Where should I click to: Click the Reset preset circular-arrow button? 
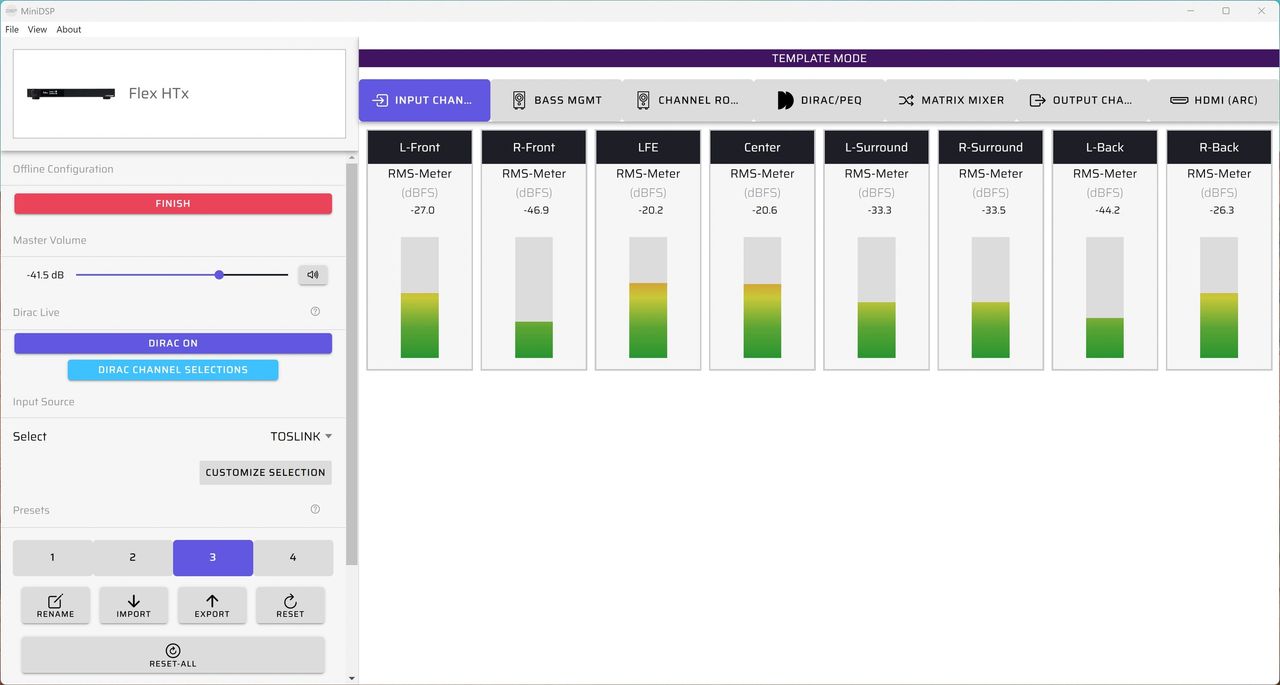pyautogui.click(x=290, y=605)
